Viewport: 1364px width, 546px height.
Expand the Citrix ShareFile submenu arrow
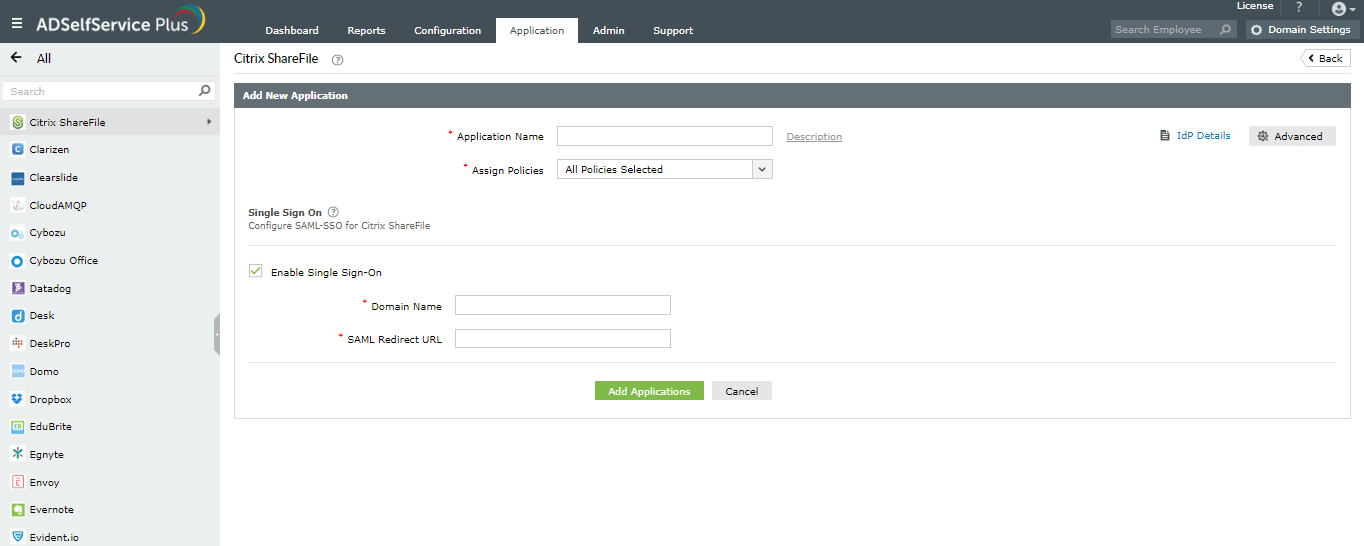[209, 122]
